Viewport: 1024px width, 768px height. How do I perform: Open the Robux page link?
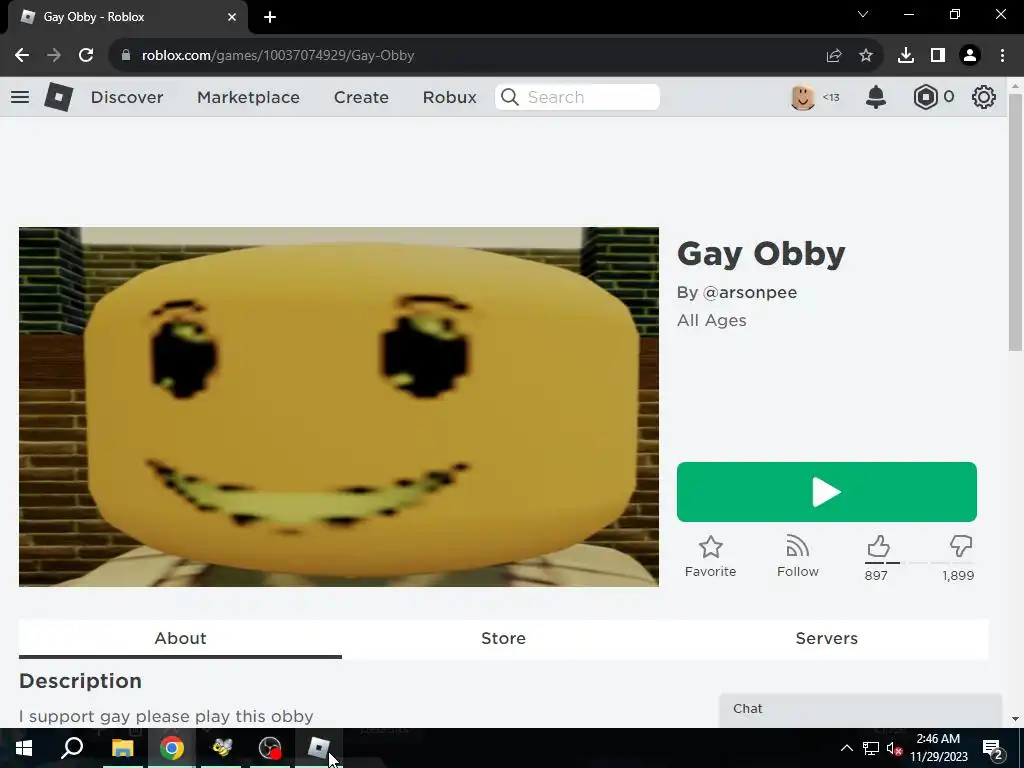tap(449, 97)
